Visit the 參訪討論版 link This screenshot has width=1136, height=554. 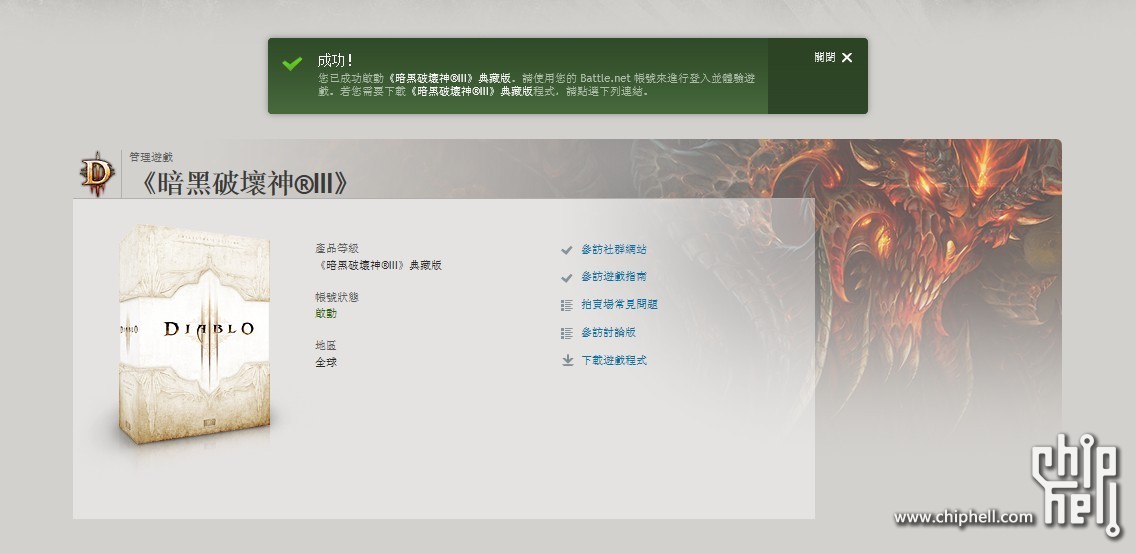pyautogui.click(x=609, y=332)
